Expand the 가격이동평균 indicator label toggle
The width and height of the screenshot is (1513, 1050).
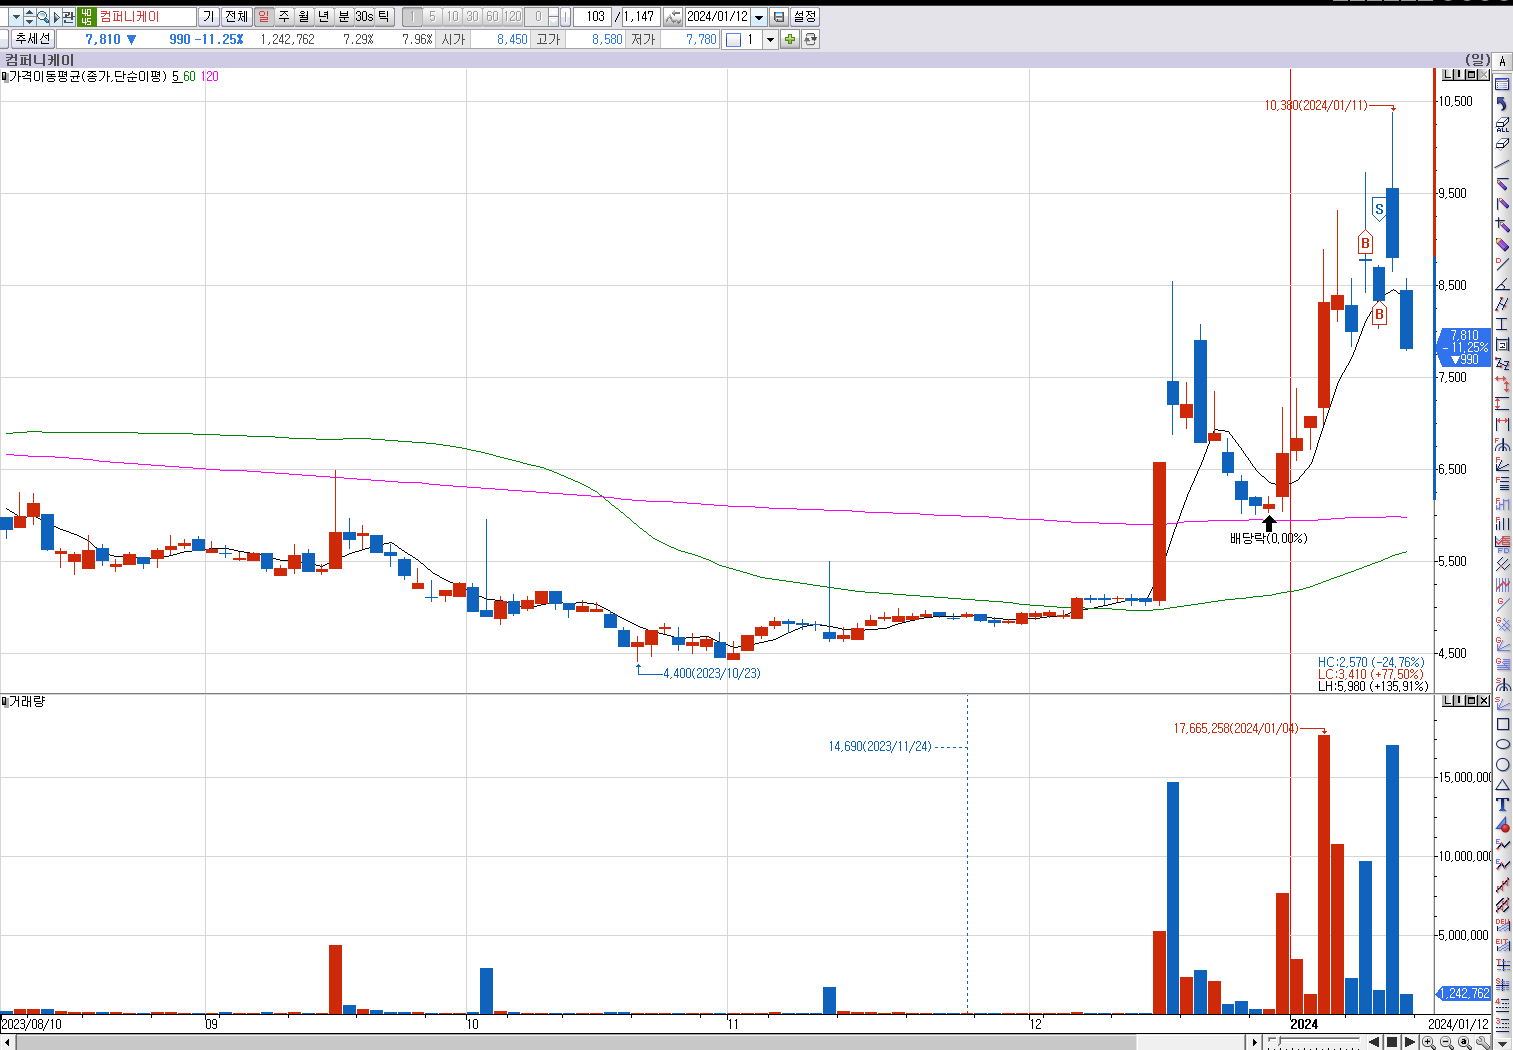(x=4, y=77)
